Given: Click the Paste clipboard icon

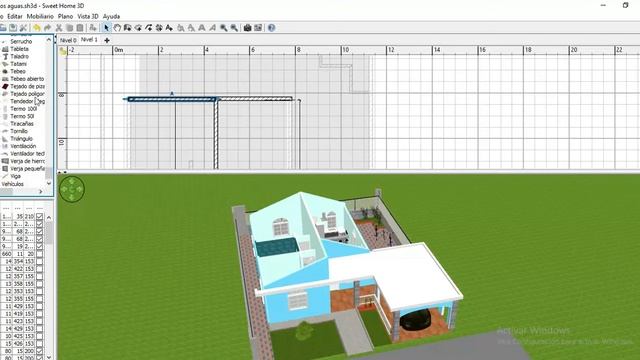Looking at the screenshot, I should click(80, 28).
